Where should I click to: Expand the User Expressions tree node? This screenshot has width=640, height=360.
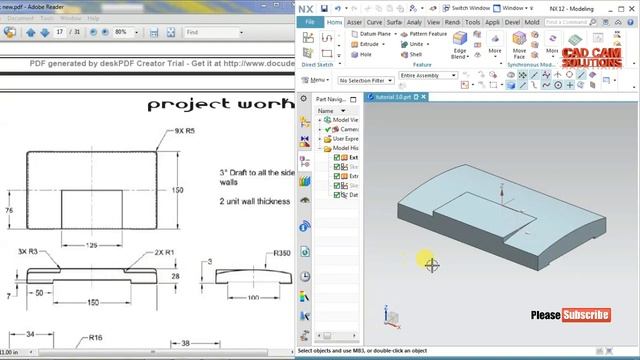click(x=320, y=139)
